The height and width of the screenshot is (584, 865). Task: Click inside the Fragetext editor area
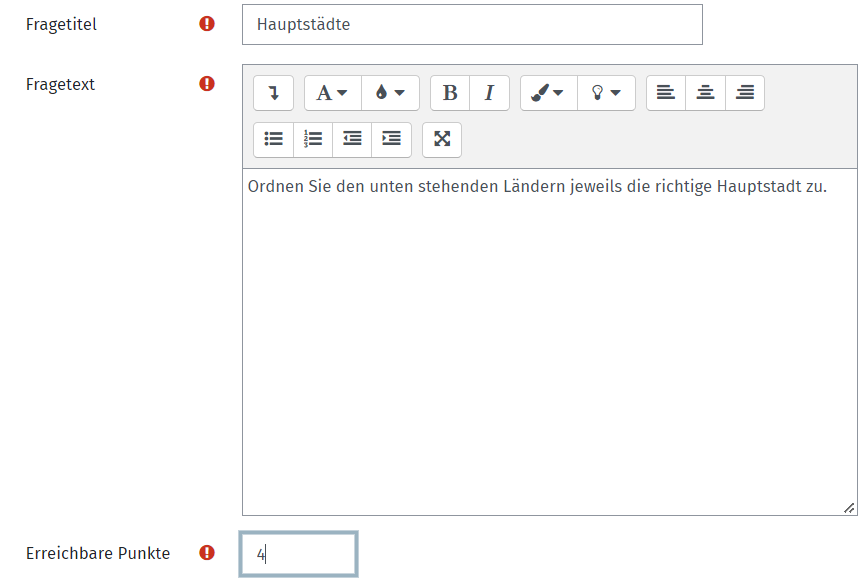coord(549,342)
